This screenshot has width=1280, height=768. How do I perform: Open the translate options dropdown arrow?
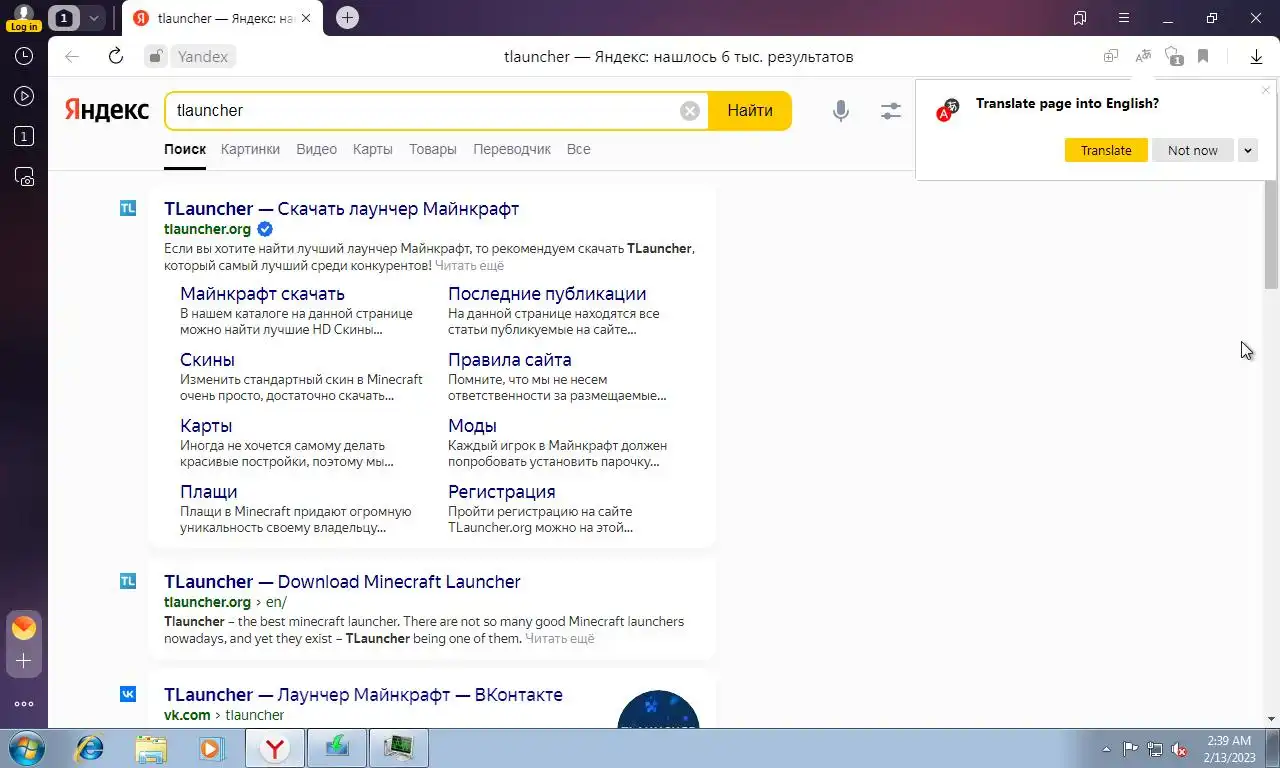(x=1248, y=150)
